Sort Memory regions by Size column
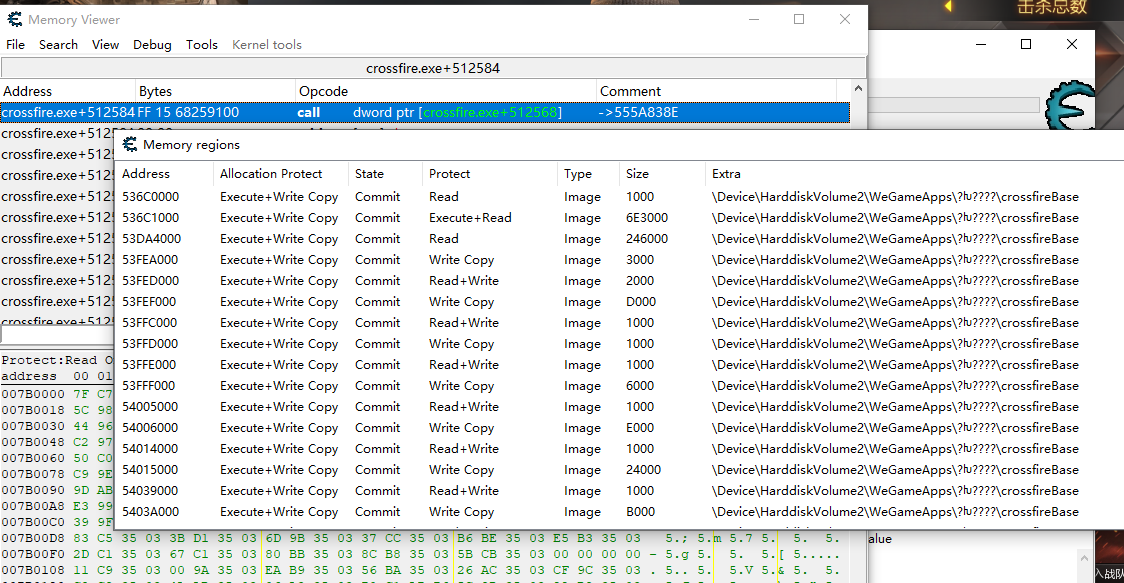 pyautogui.click(x=662, y=174)
